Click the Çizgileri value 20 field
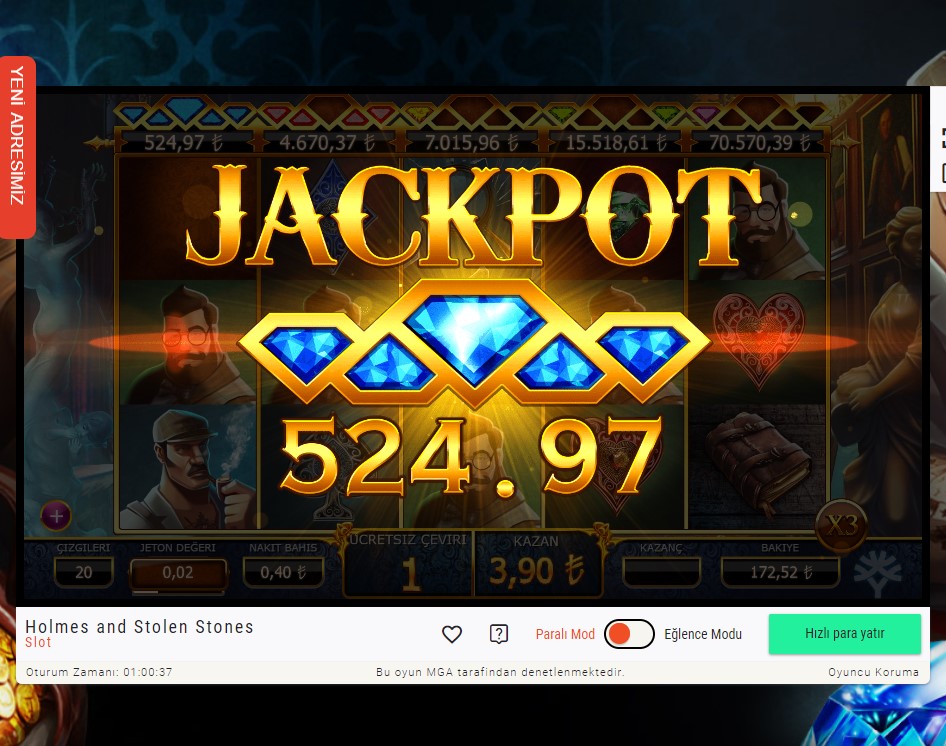The width and height of the screenshot is (946, 746). click(x=84, y=572)
